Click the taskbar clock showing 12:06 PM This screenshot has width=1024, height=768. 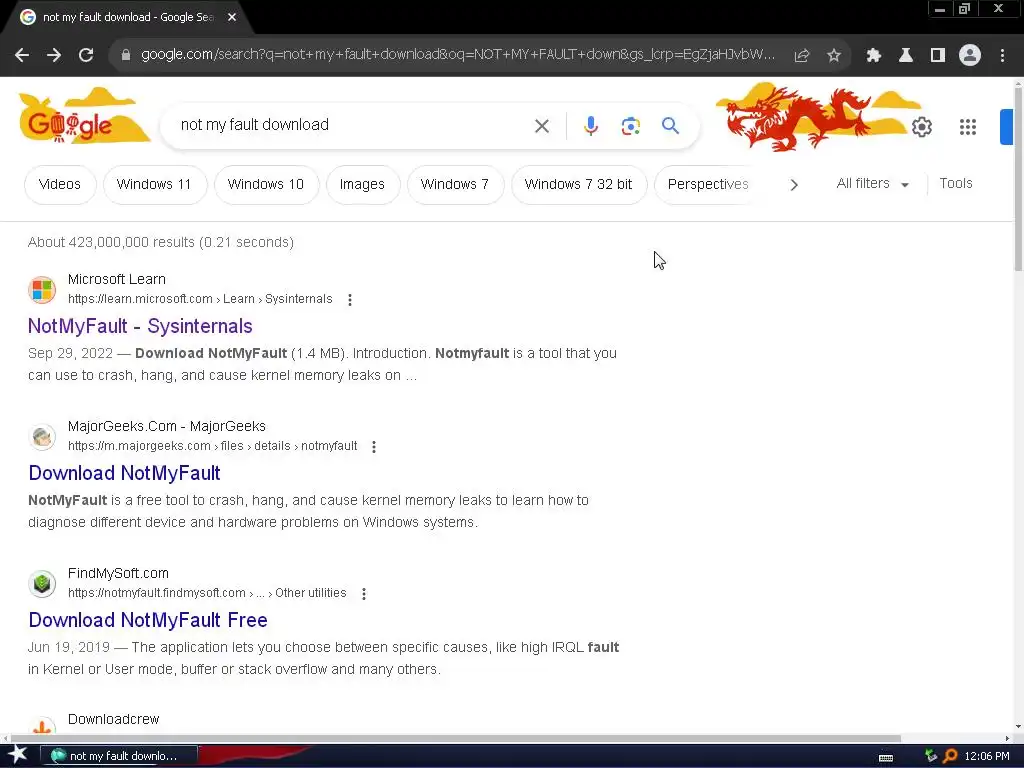click(x=987, y=756)
